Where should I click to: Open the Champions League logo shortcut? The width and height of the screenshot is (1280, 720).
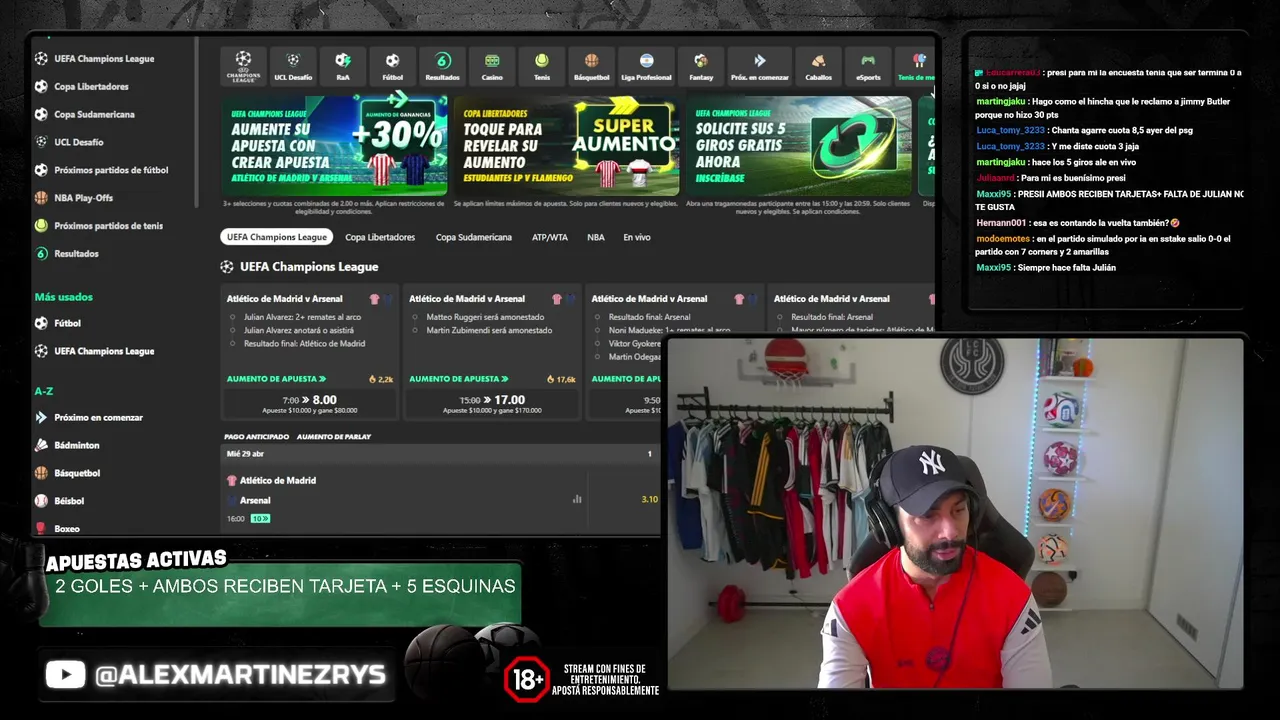point(243,66)
